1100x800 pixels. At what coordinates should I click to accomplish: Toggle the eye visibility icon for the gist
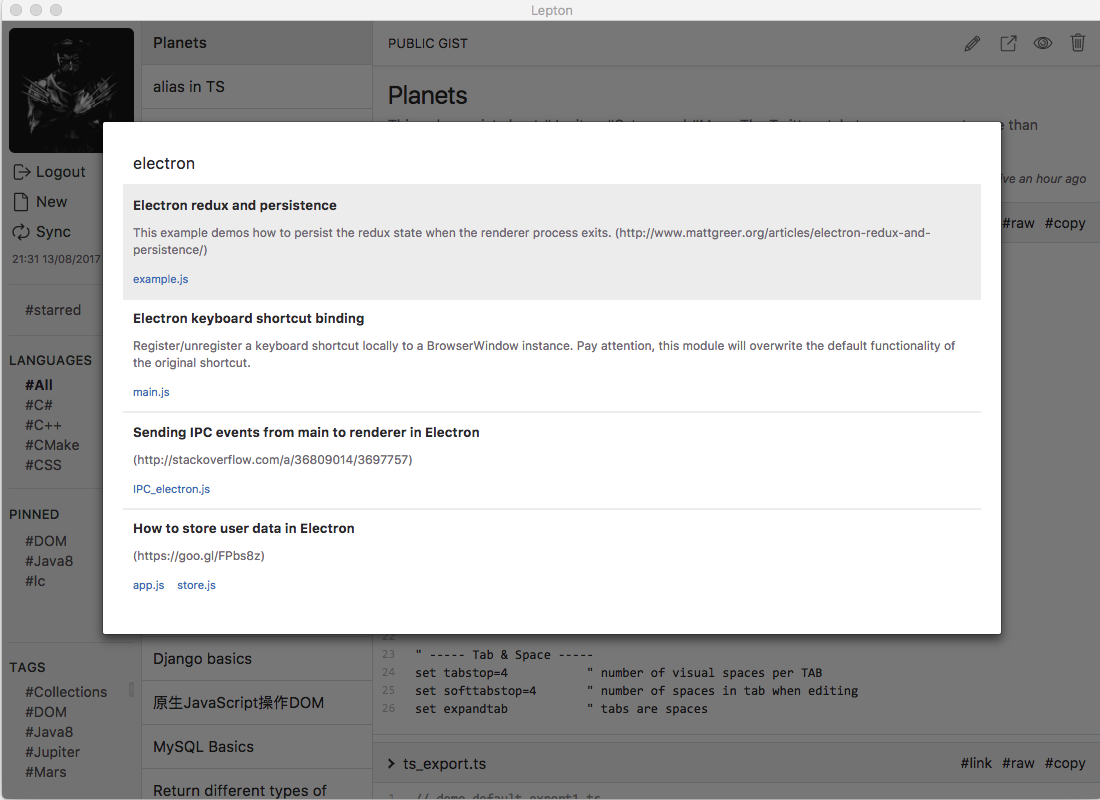(x=1042, y=44)
